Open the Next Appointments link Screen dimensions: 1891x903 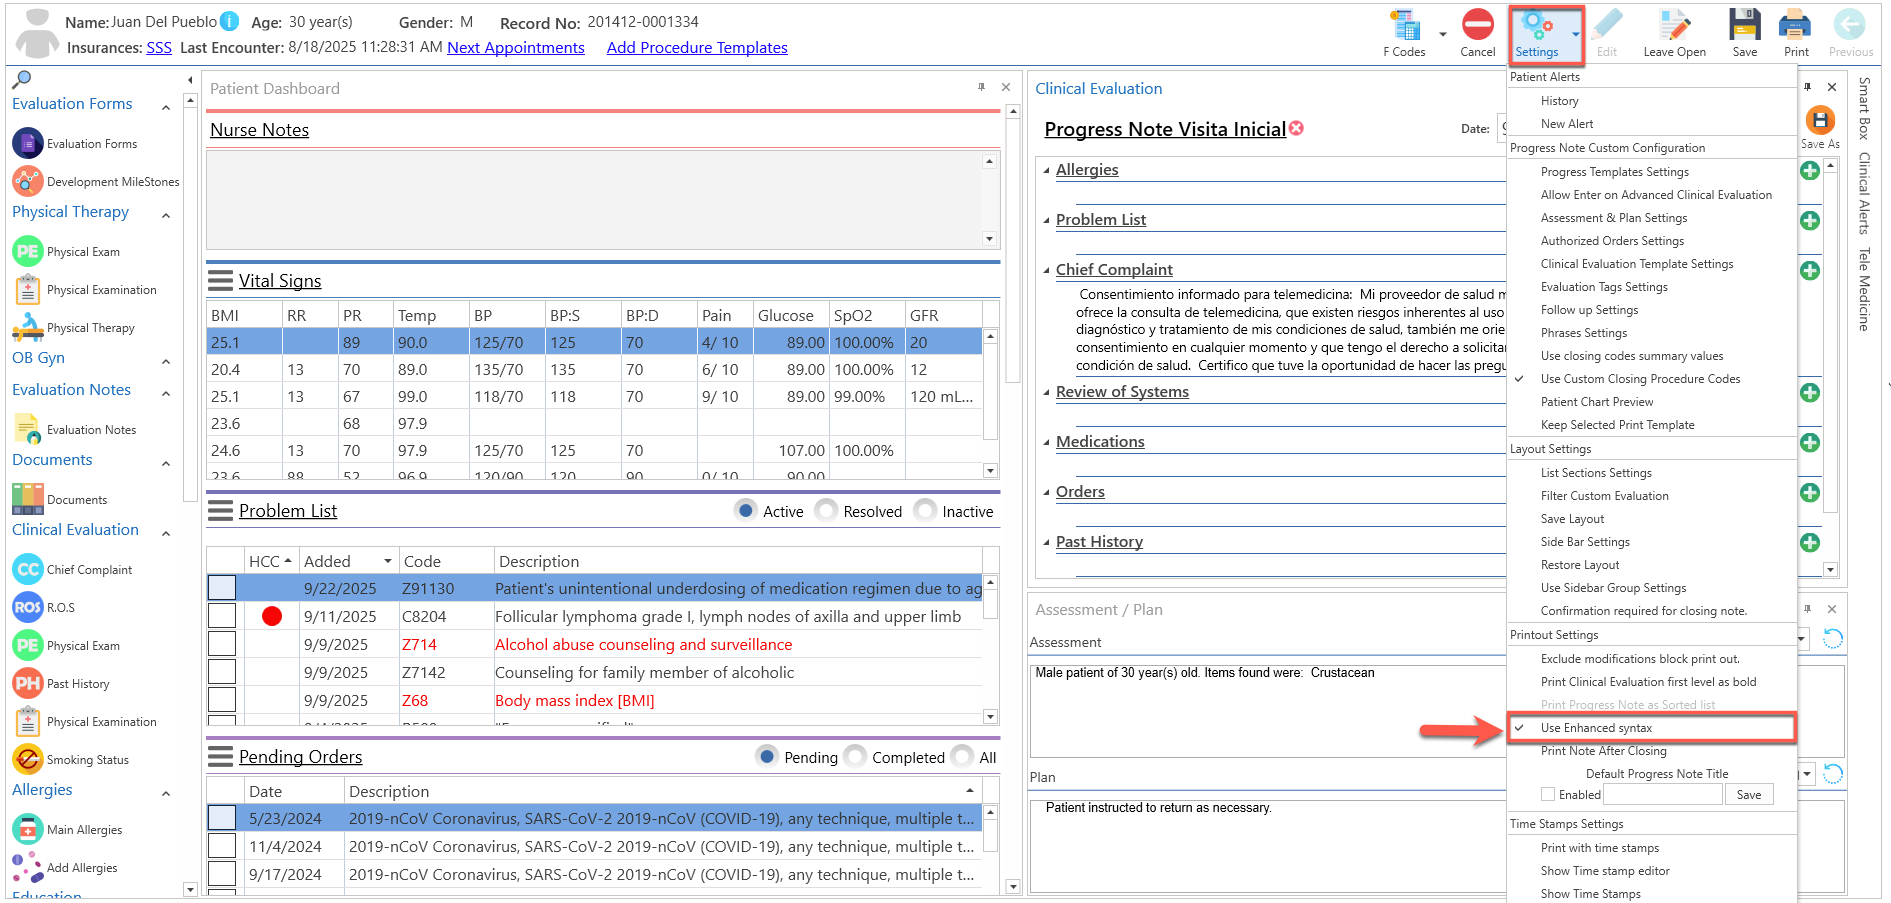coord(516,48)
